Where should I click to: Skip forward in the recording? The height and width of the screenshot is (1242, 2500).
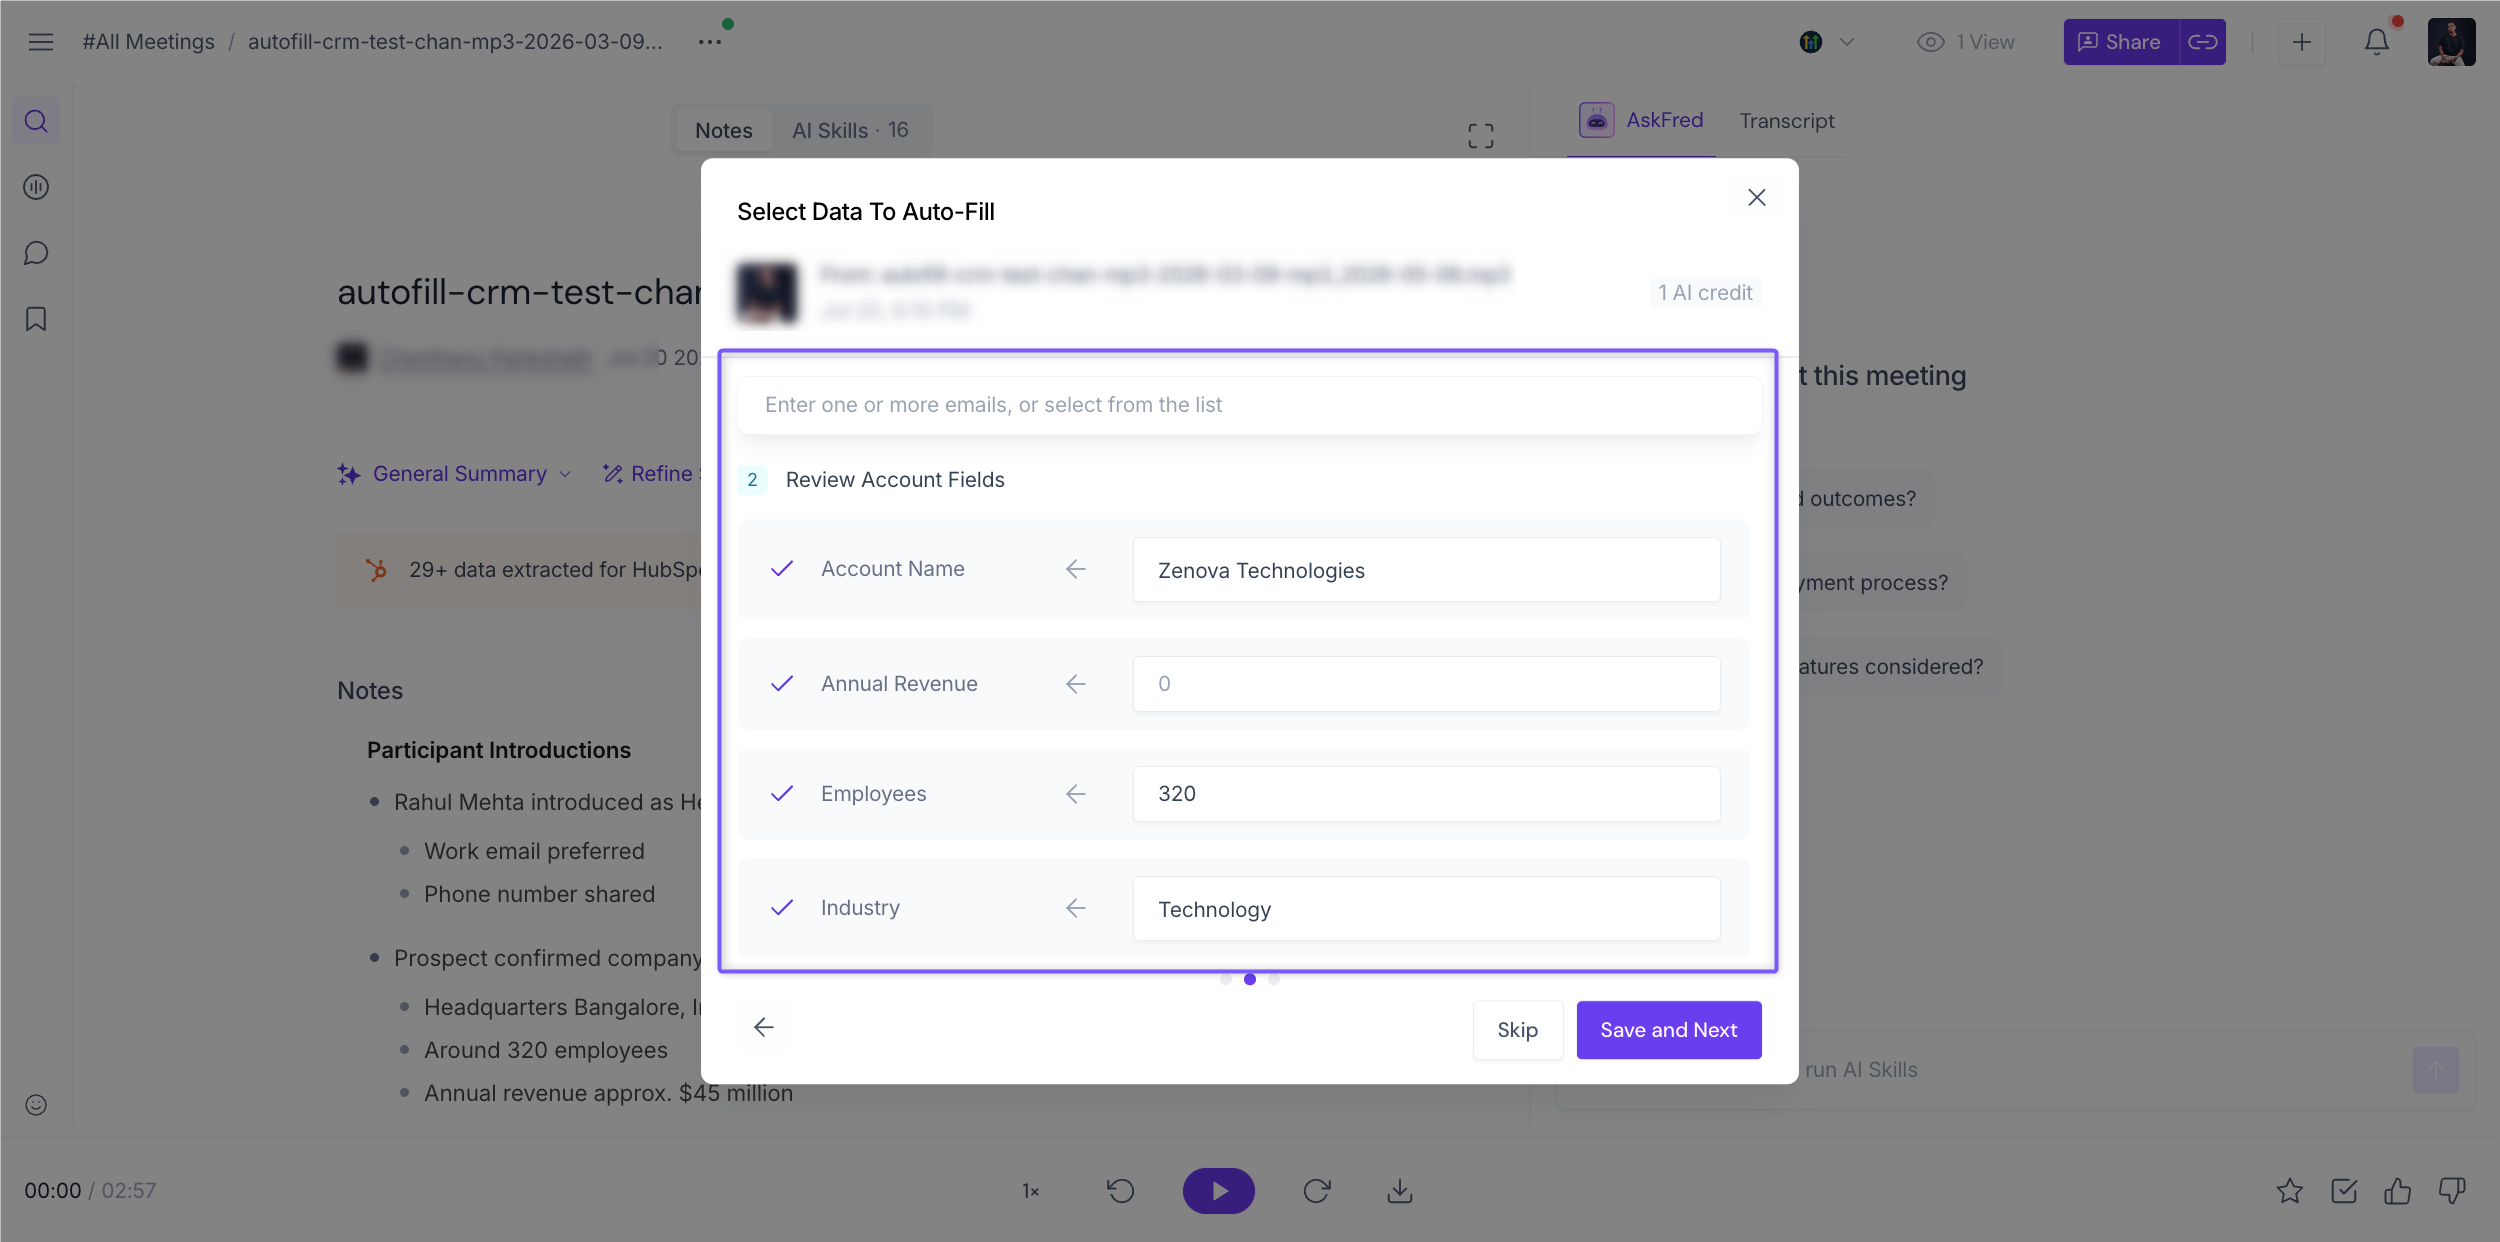click(1317, 1191)
